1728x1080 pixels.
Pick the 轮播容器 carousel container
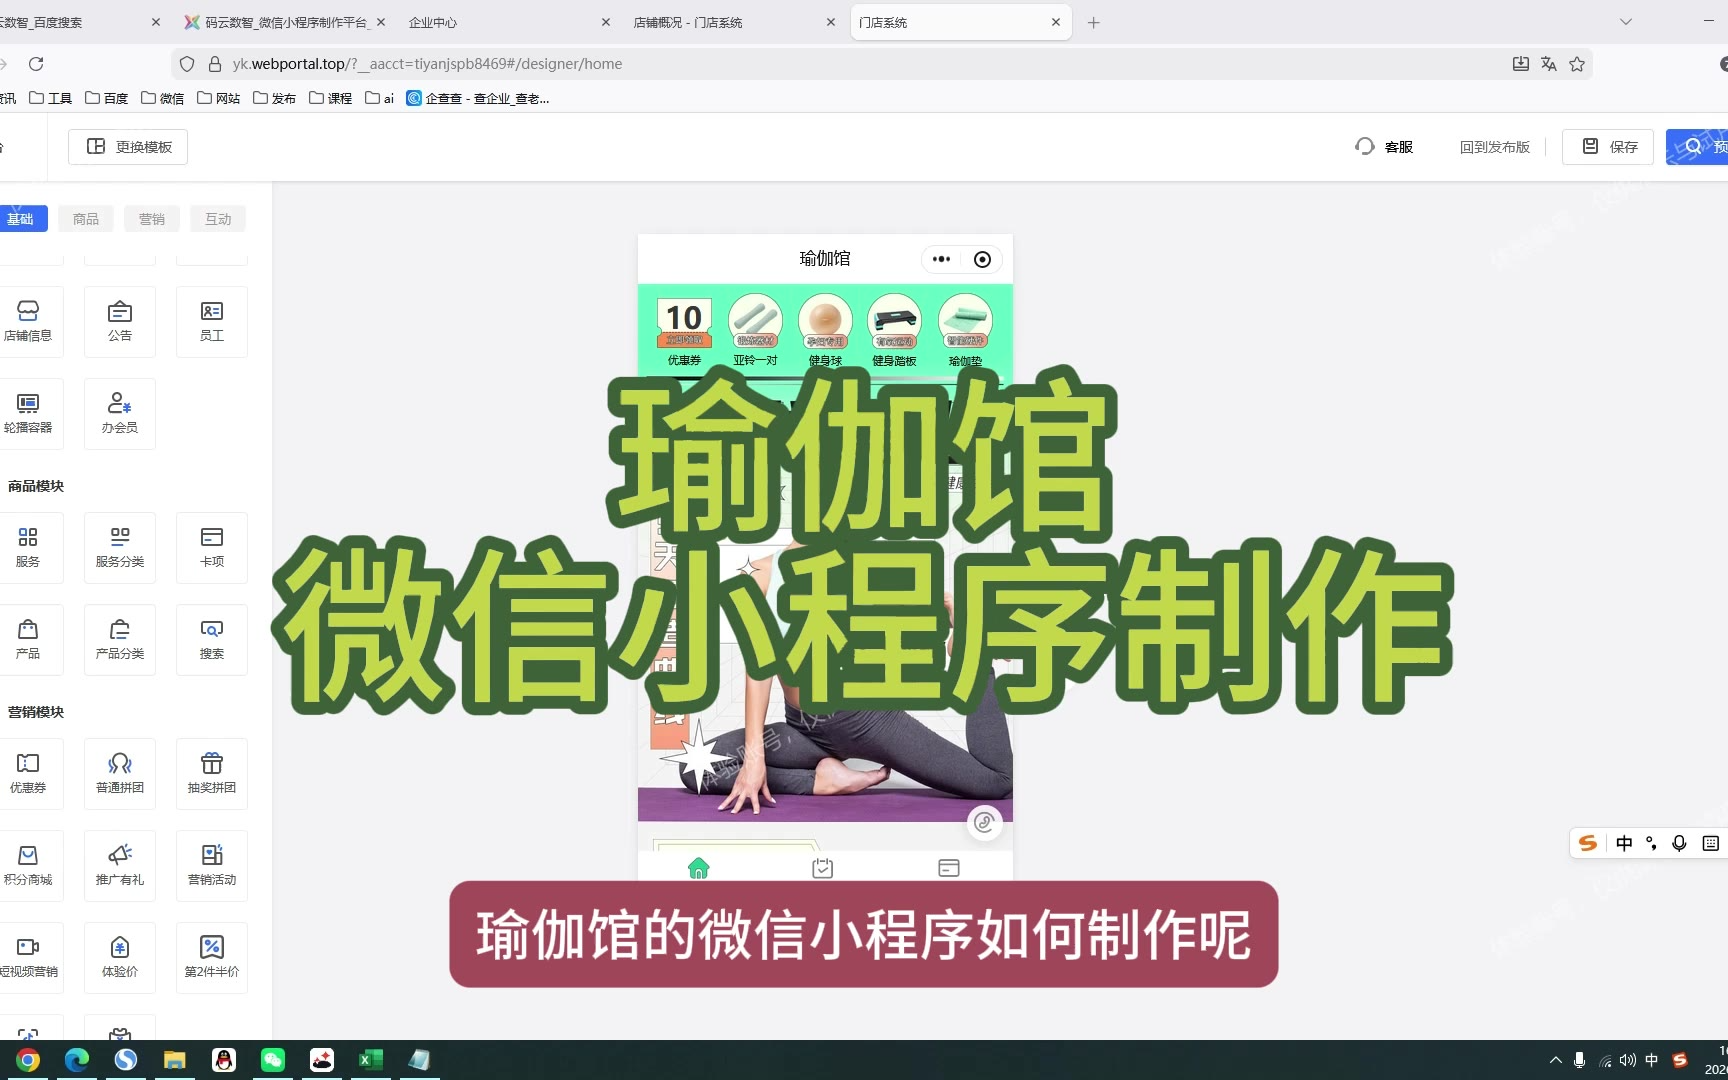coord(28,413)
